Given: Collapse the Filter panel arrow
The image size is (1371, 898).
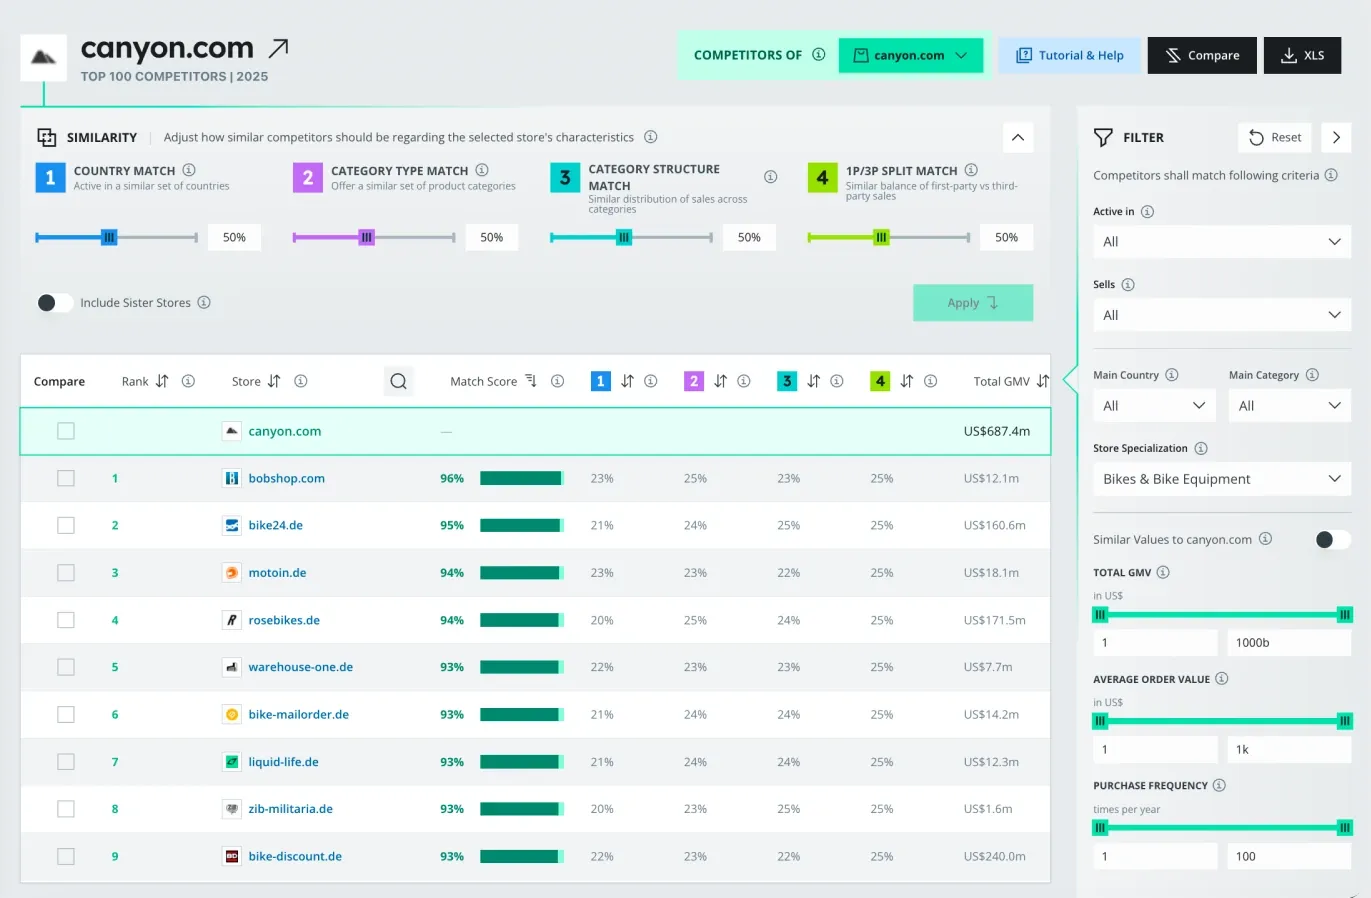Looking at the screenshot, I should 1337,137.
